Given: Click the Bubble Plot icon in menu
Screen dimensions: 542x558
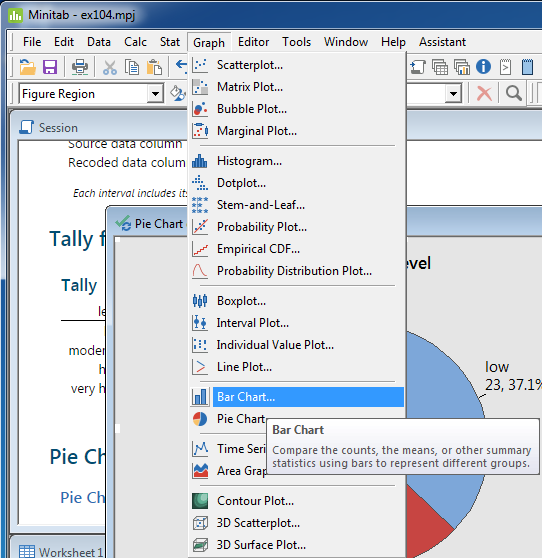Looking at the screenshot, I should tap(200, 109).
